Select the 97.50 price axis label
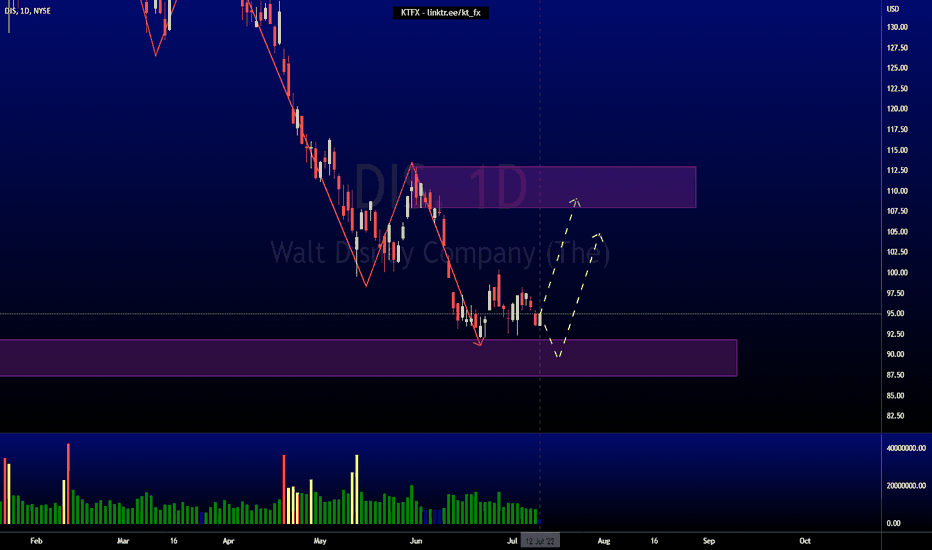Image resolution: width=932 pixels, height=550 pixels. pyautogui.click(x=895, y=294)
